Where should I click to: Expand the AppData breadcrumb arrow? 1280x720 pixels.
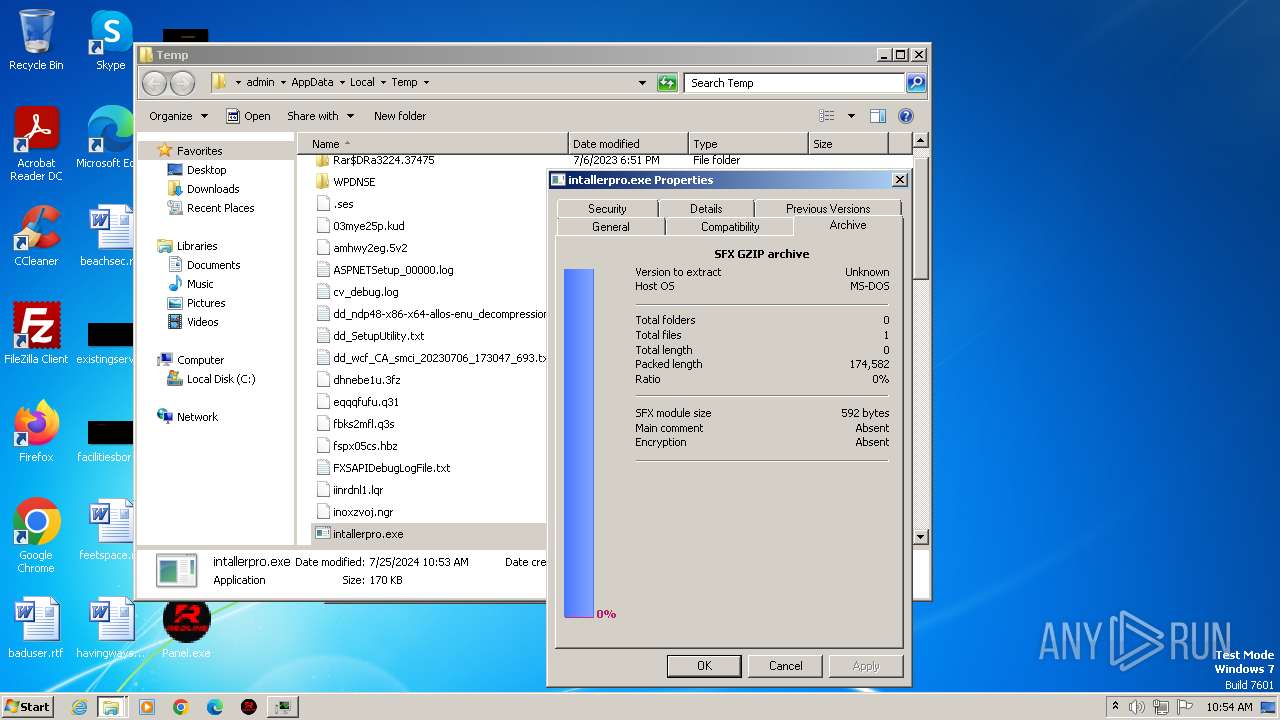coord(340,83)
